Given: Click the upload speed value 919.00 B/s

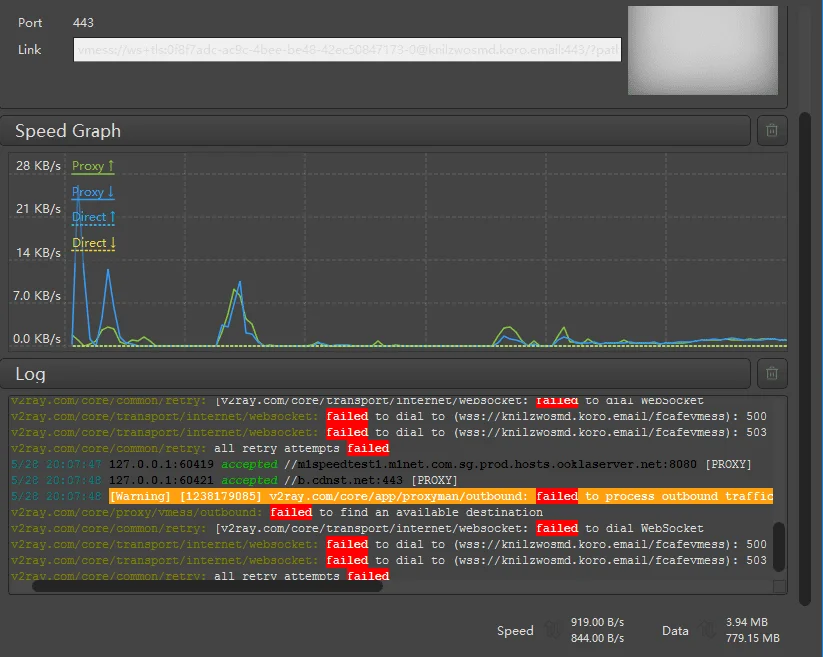Looking at the screenshot, I should [597, 622].
